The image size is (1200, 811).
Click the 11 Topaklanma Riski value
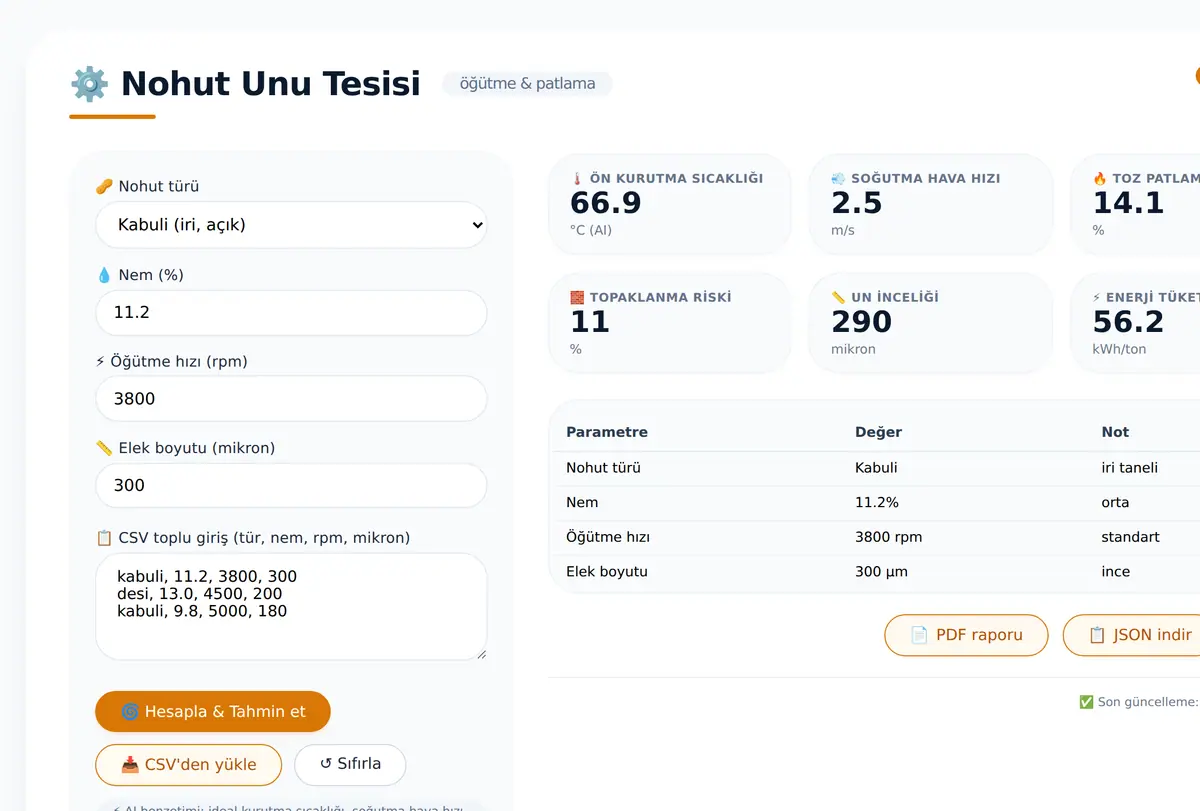tap(590, 322)
